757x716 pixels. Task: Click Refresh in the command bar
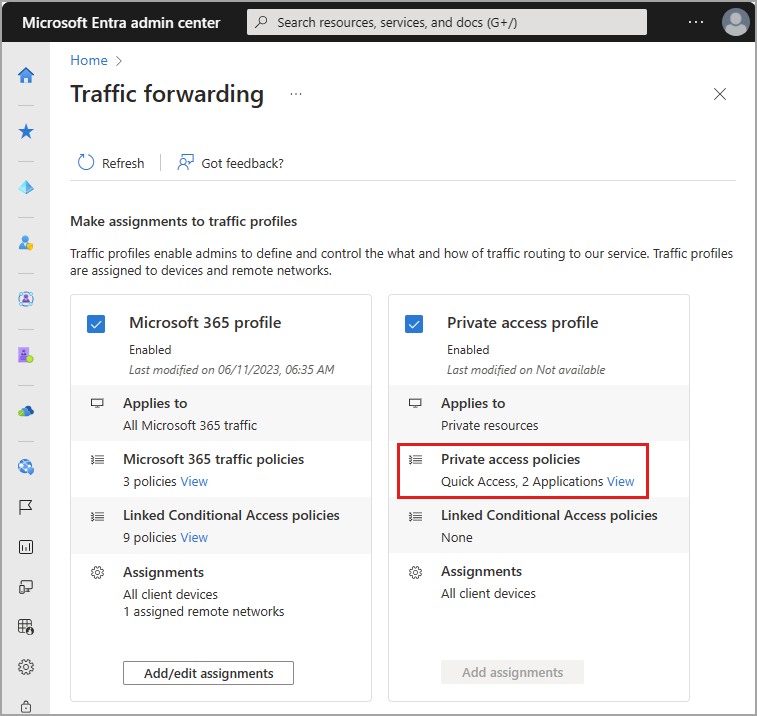(111, 163)
